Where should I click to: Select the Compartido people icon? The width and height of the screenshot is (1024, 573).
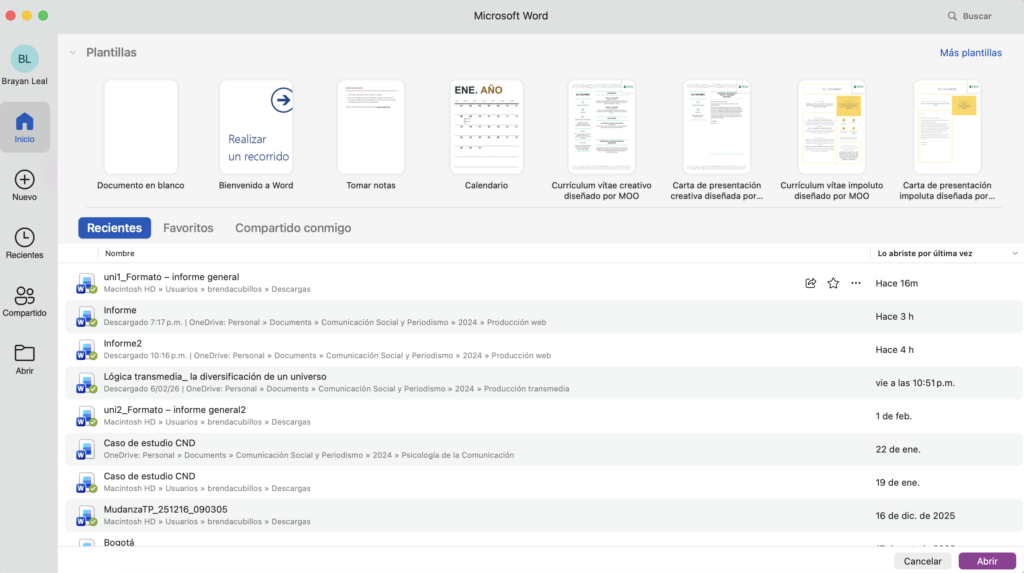pyautogui.click(x=25, y=296)
